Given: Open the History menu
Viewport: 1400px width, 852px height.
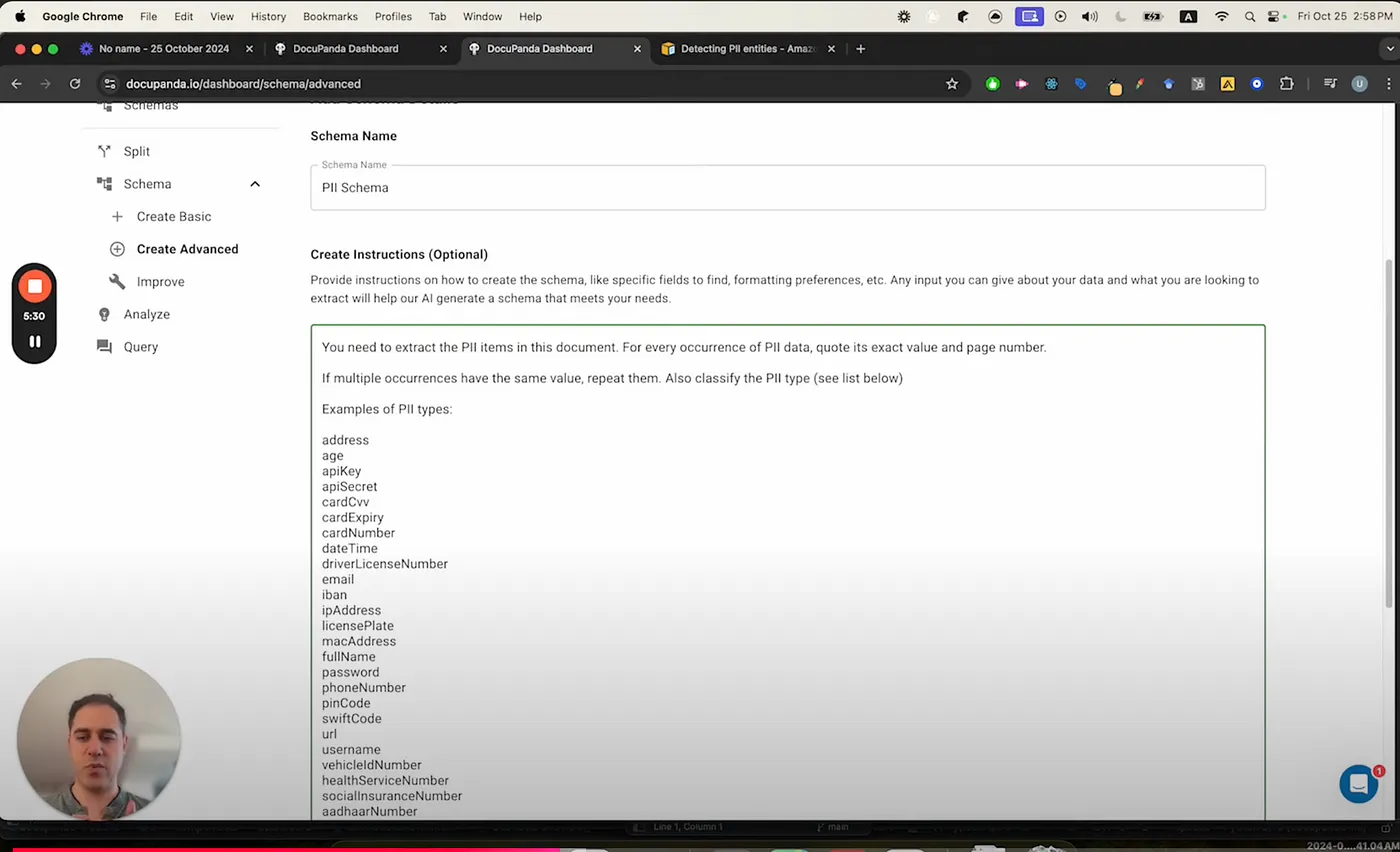Looking at the screenshot, I should pos(268,16).
